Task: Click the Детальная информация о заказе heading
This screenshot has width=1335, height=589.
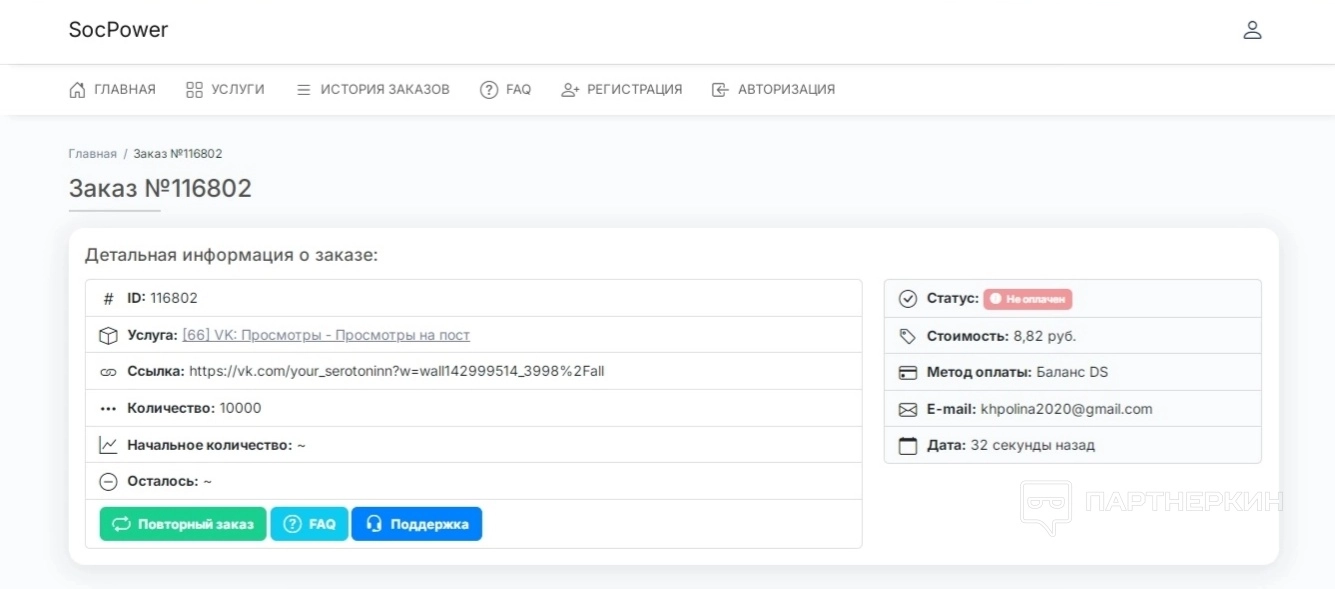Action: 232,255
